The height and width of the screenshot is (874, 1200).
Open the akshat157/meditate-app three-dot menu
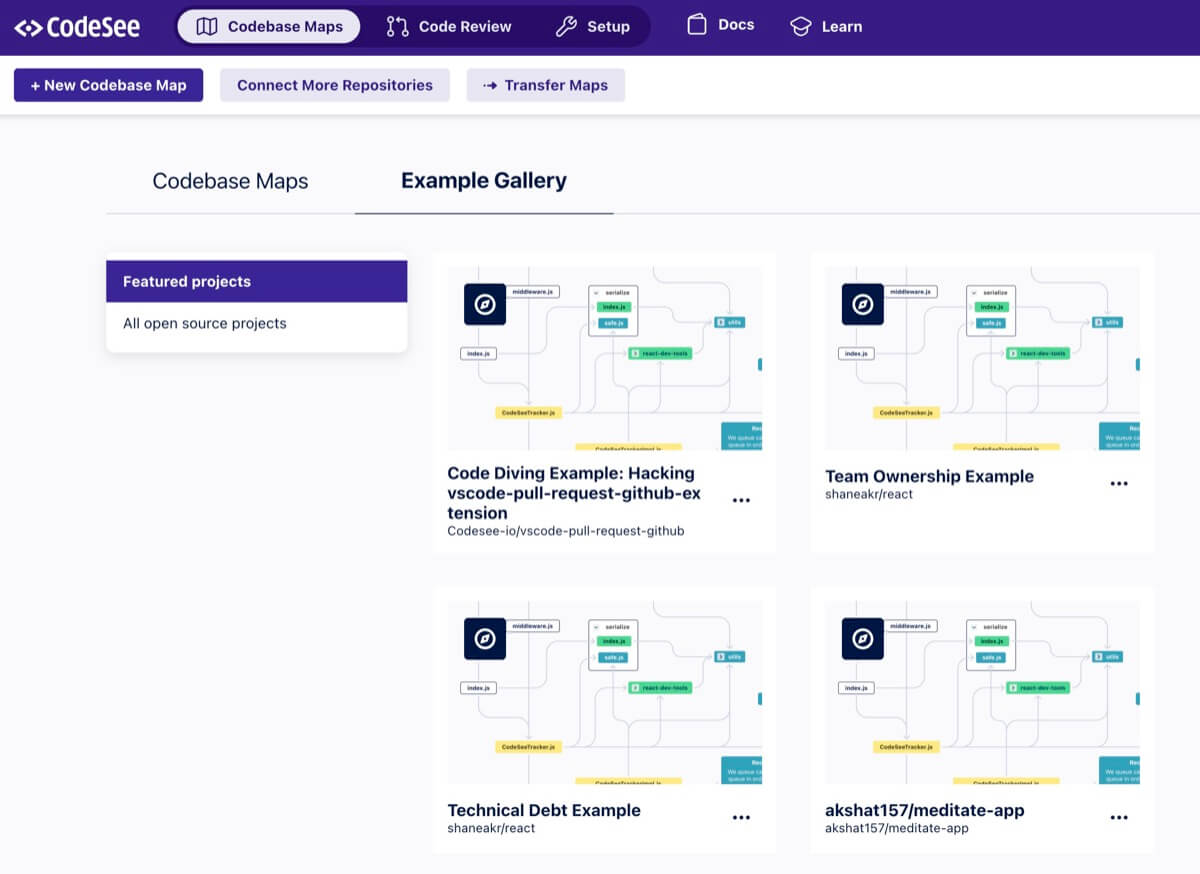point(1119,818)
